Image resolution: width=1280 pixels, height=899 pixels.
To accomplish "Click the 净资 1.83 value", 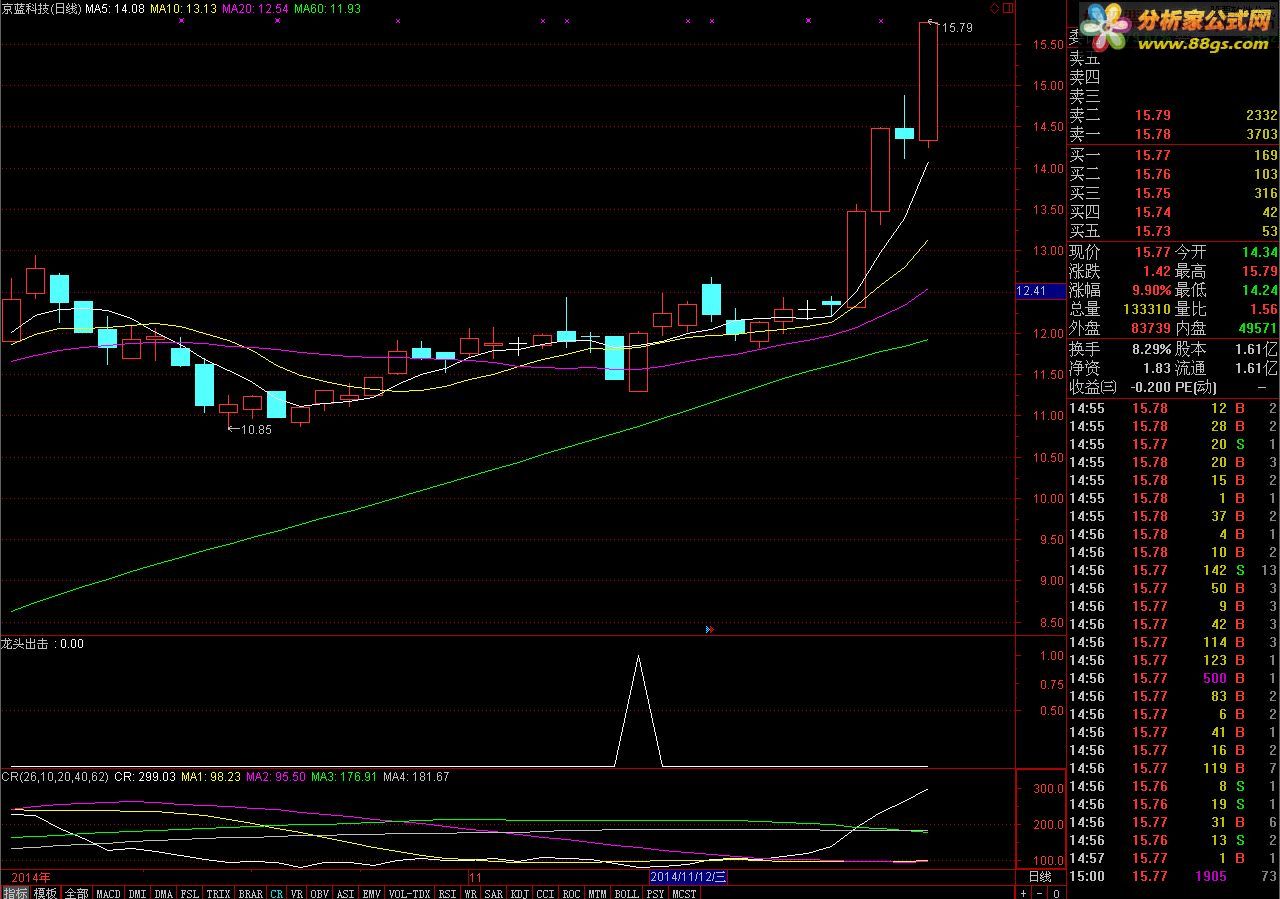I will 1156,368.
